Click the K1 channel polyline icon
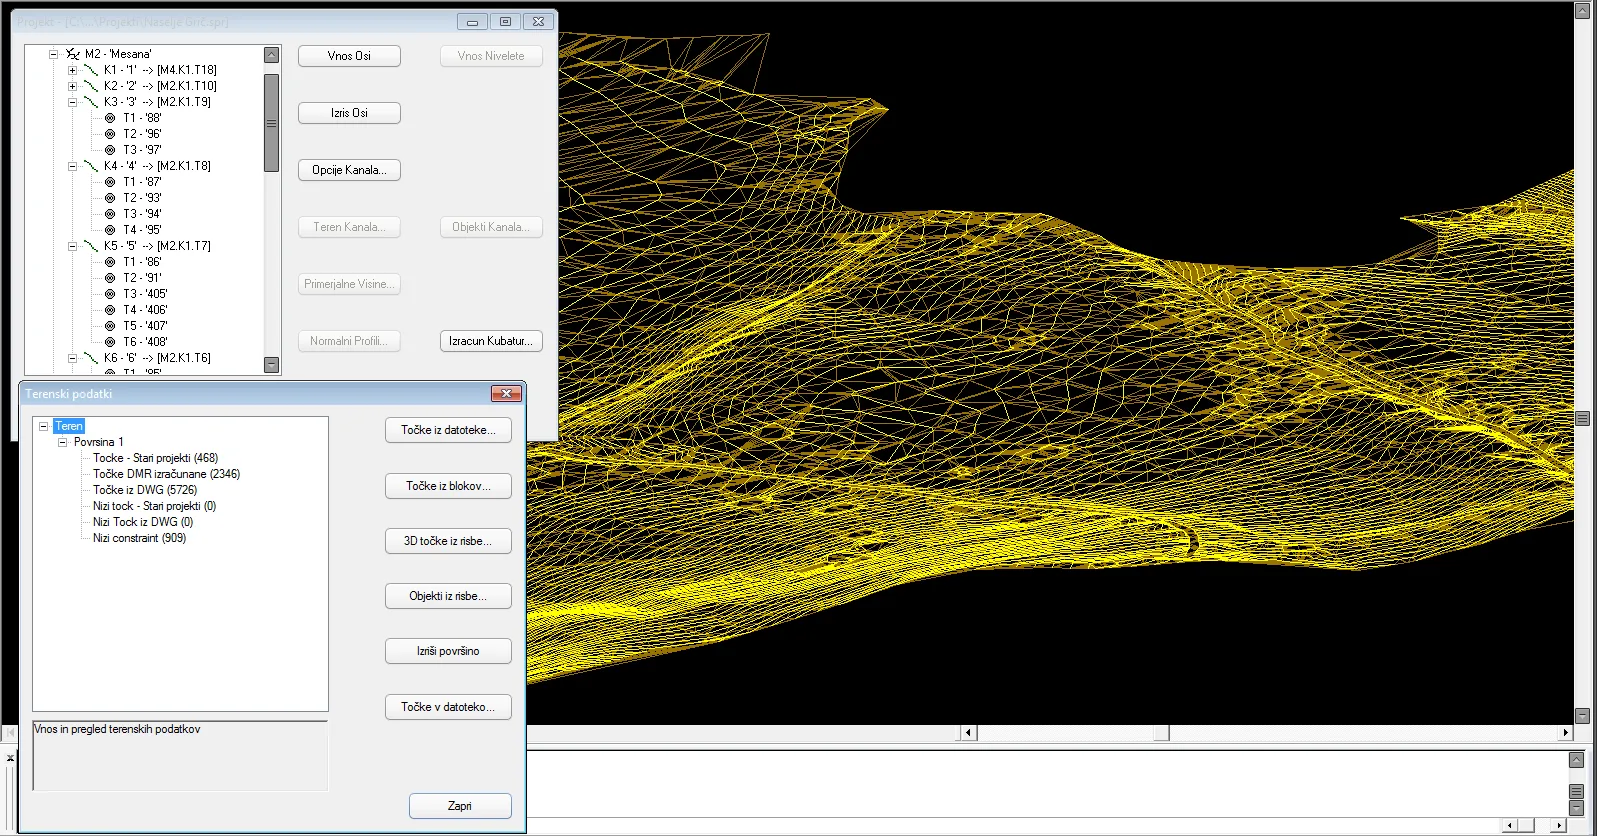The height and width of the screenshot is (836, 1597). pos(91,70)
